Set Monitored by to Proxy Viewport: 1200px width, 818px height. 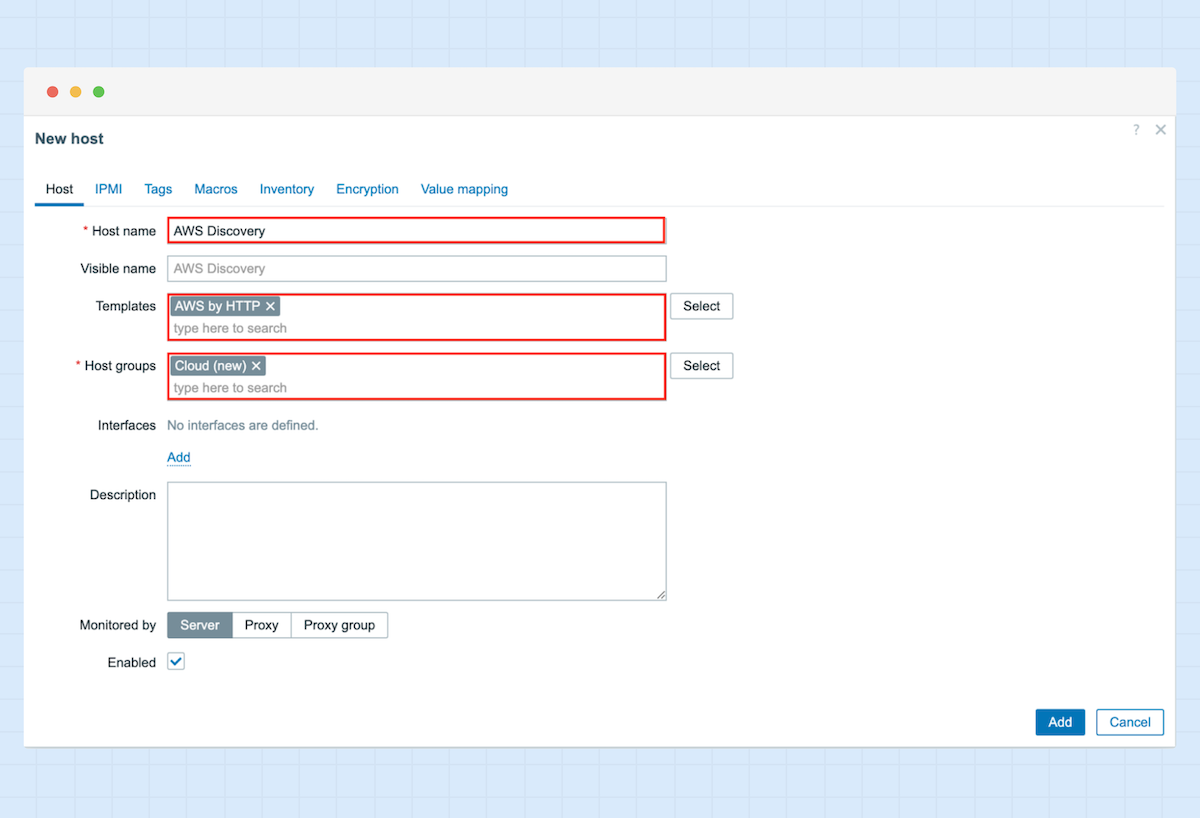(262, 625)
